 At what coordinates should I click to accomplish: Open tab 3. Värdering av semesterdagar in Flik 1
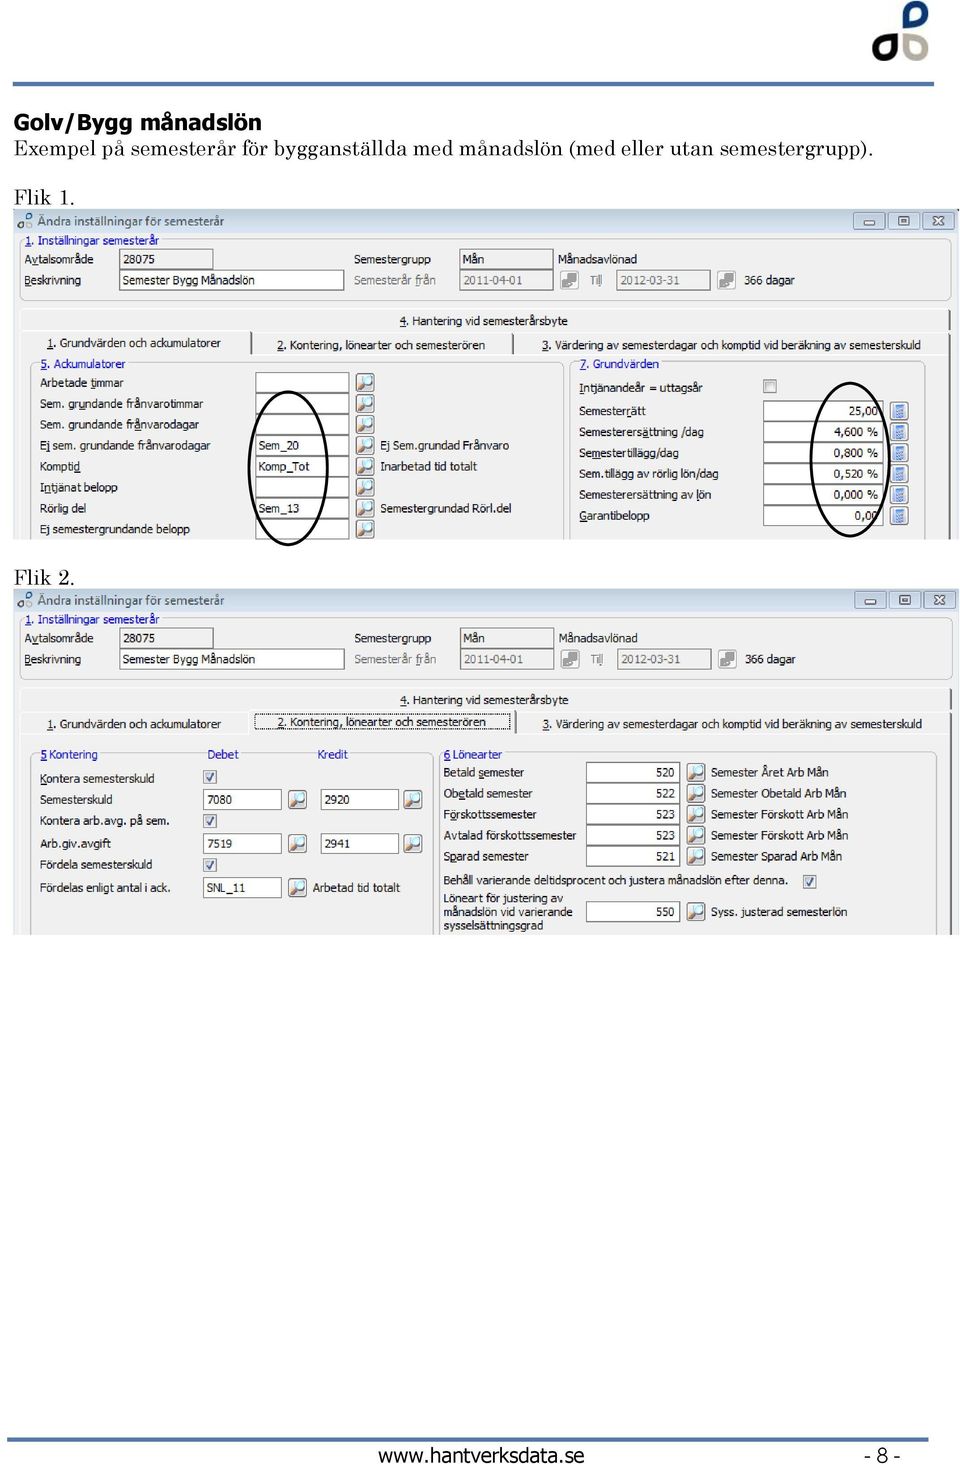[x=731, y=345]
